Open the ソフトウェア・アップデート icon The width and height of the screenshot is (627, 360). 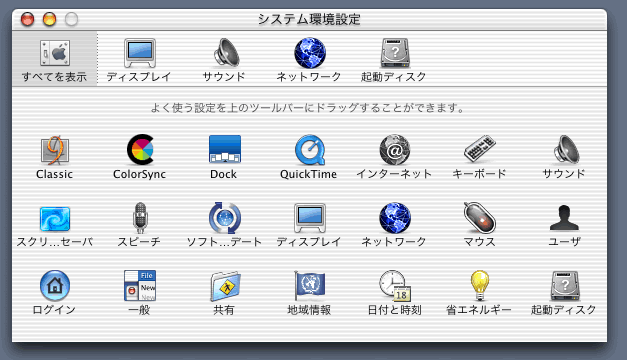point(225,218)
